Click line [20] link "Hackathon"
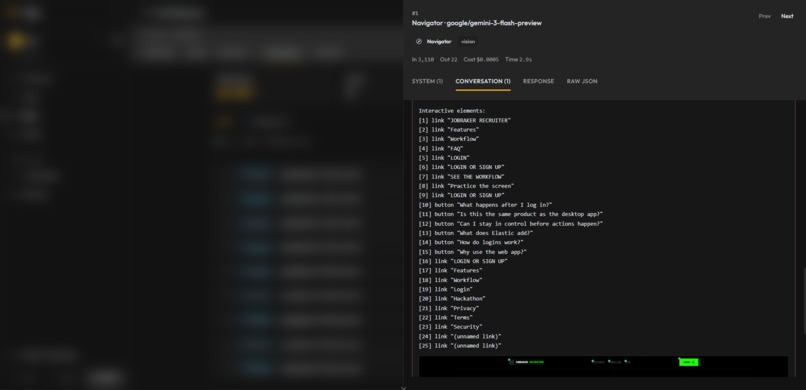Viewport: 806px width, 390px height. [x=452, y=299]
